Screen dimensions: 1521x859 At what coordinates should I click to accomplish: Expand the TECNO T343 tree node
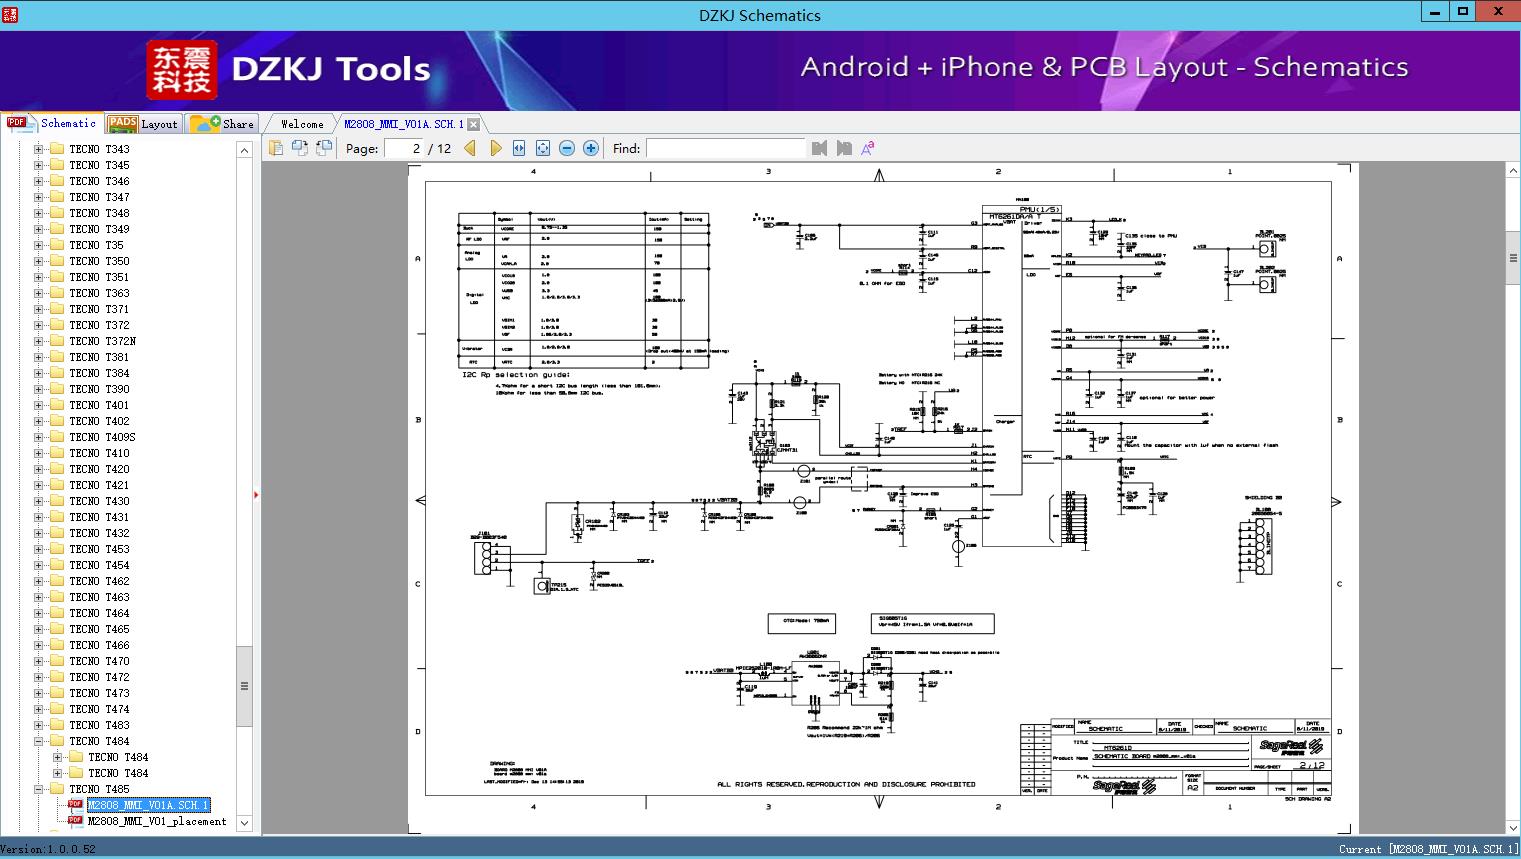[39, 149]
